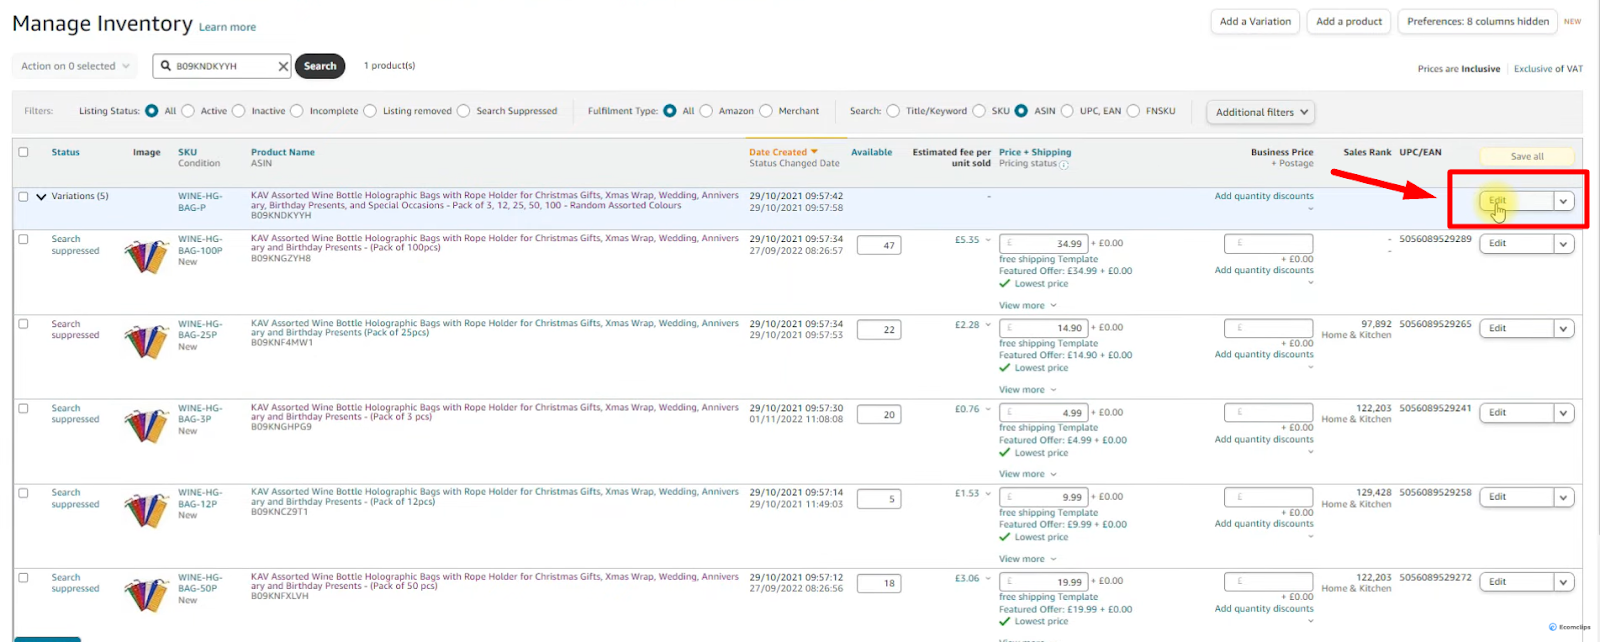Open the Edit dropdown arrow for the 100P row
This screenshot has width=1600, height=642.
(1564, 244)
